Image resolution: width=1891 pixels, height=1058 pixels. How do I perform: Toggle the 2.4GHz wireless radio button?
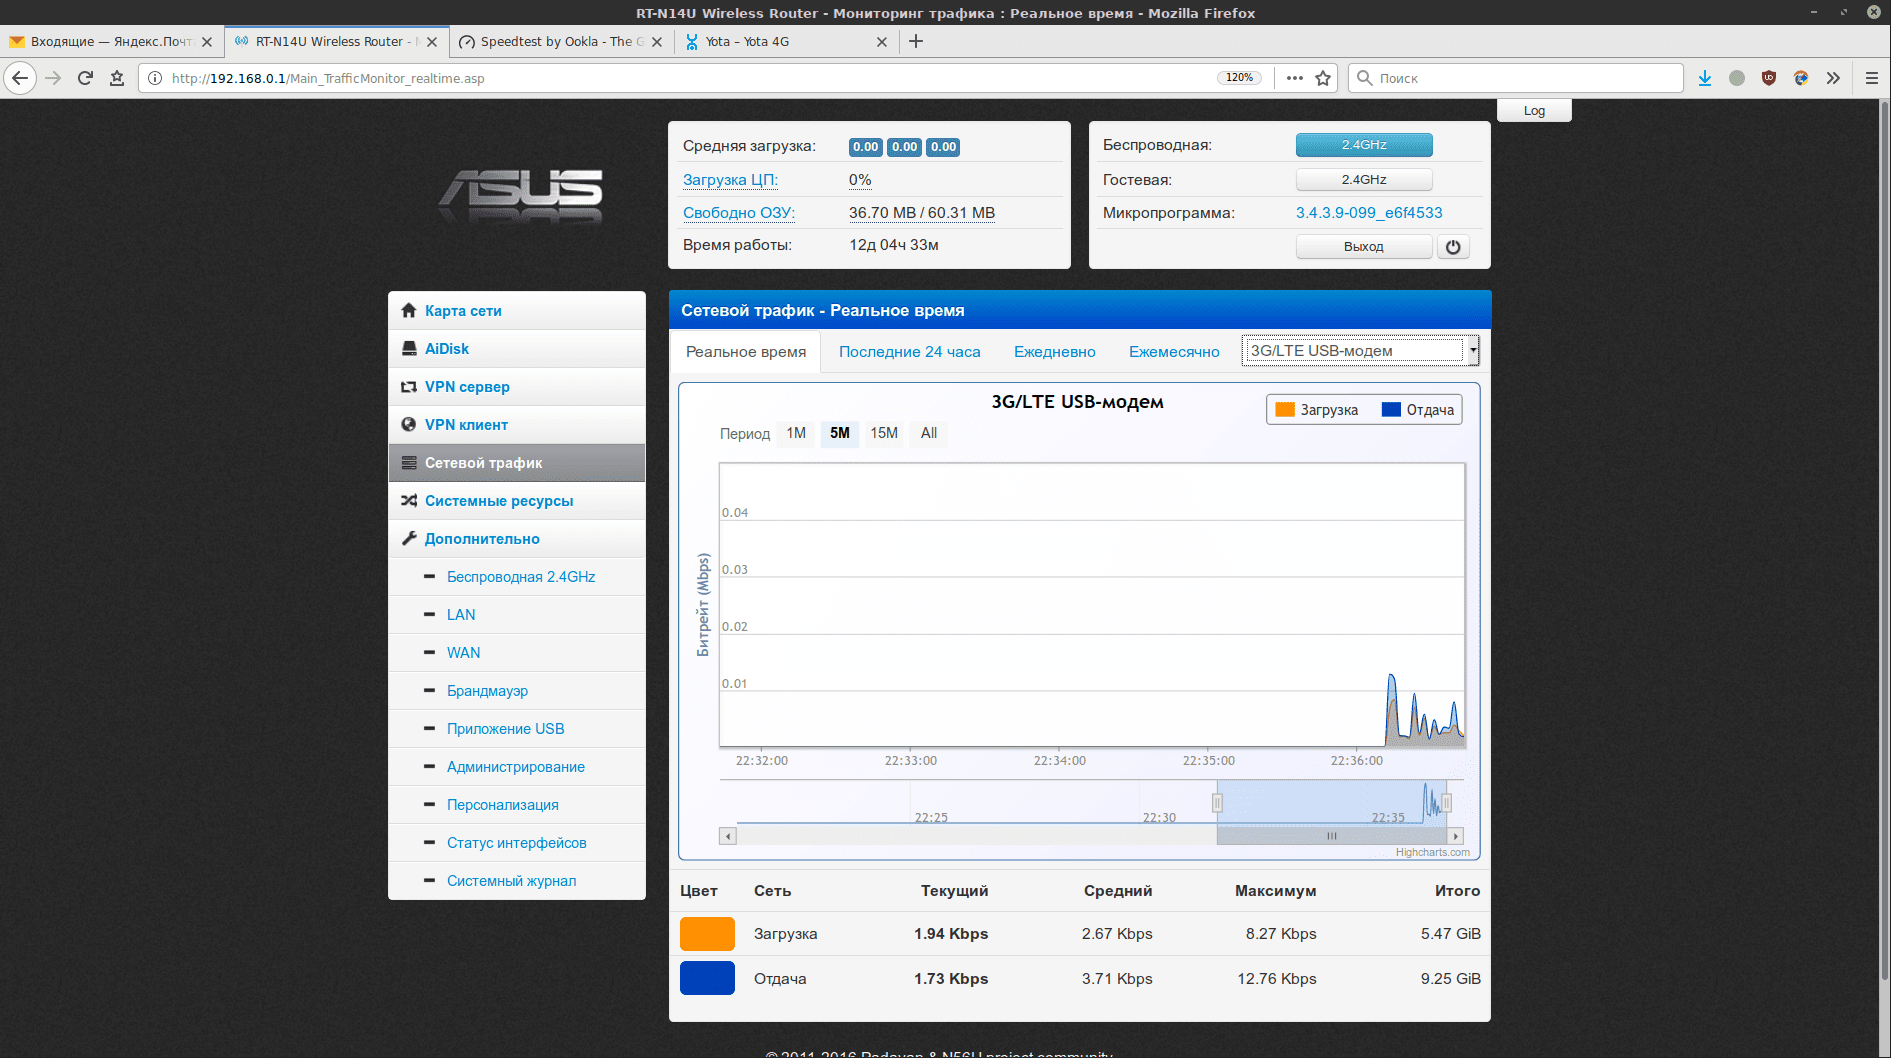[1363, 145]
